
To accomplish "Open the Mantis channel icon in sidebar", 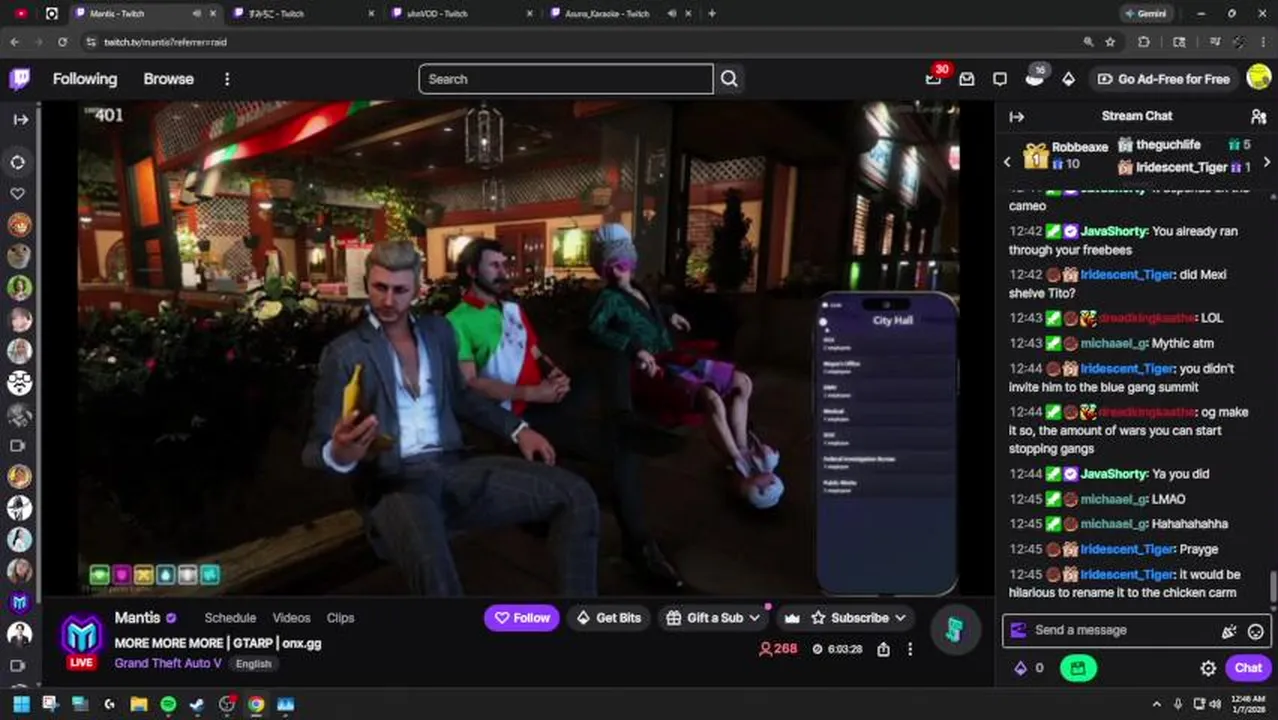I will (19, 602).
